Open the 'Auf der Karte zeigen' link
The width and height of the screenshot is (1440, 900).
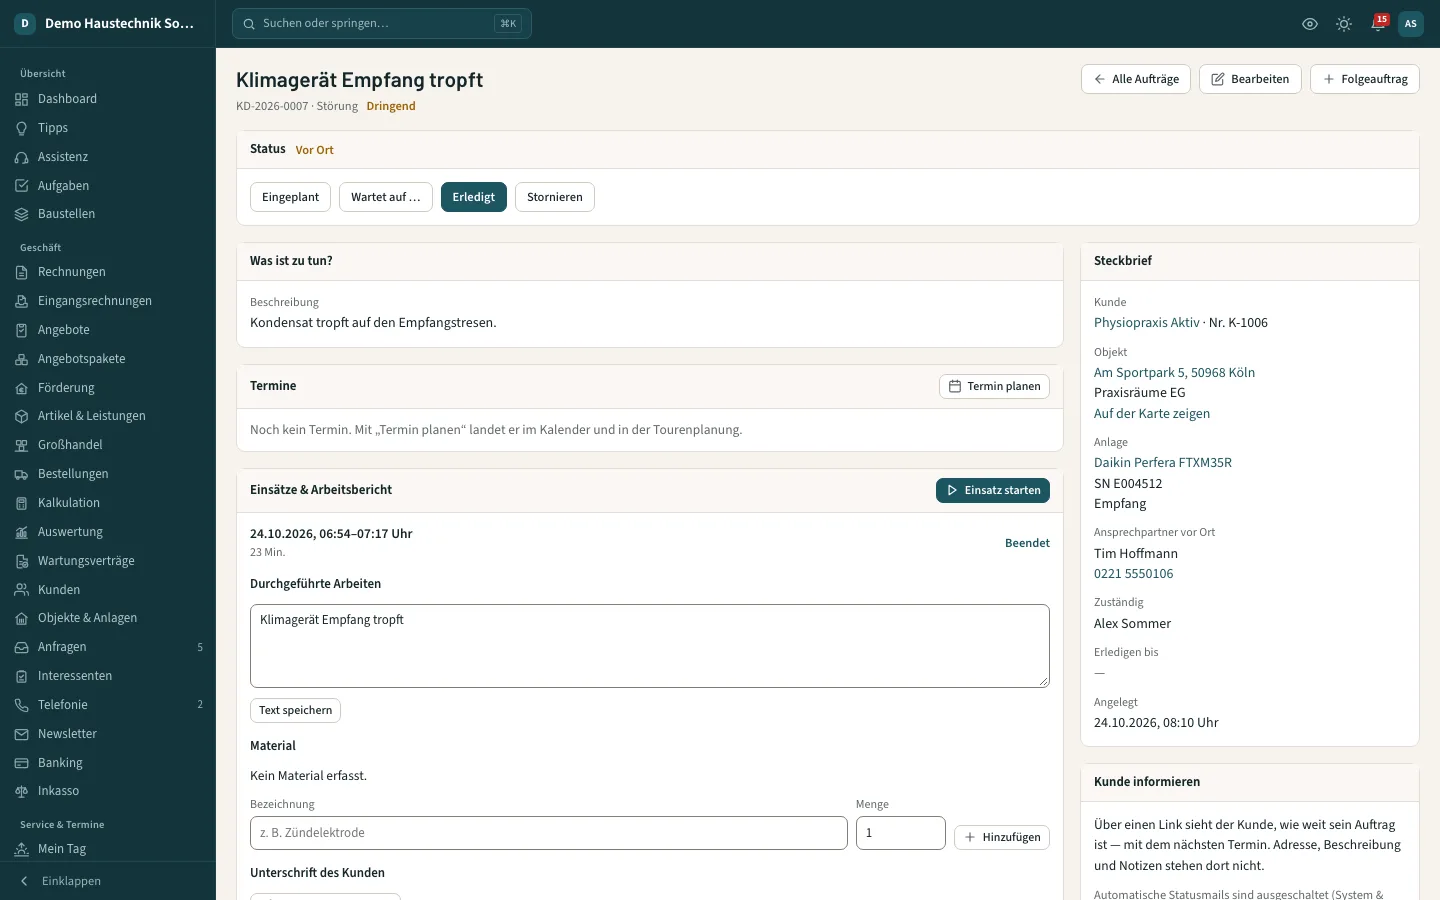[1152, 413]
